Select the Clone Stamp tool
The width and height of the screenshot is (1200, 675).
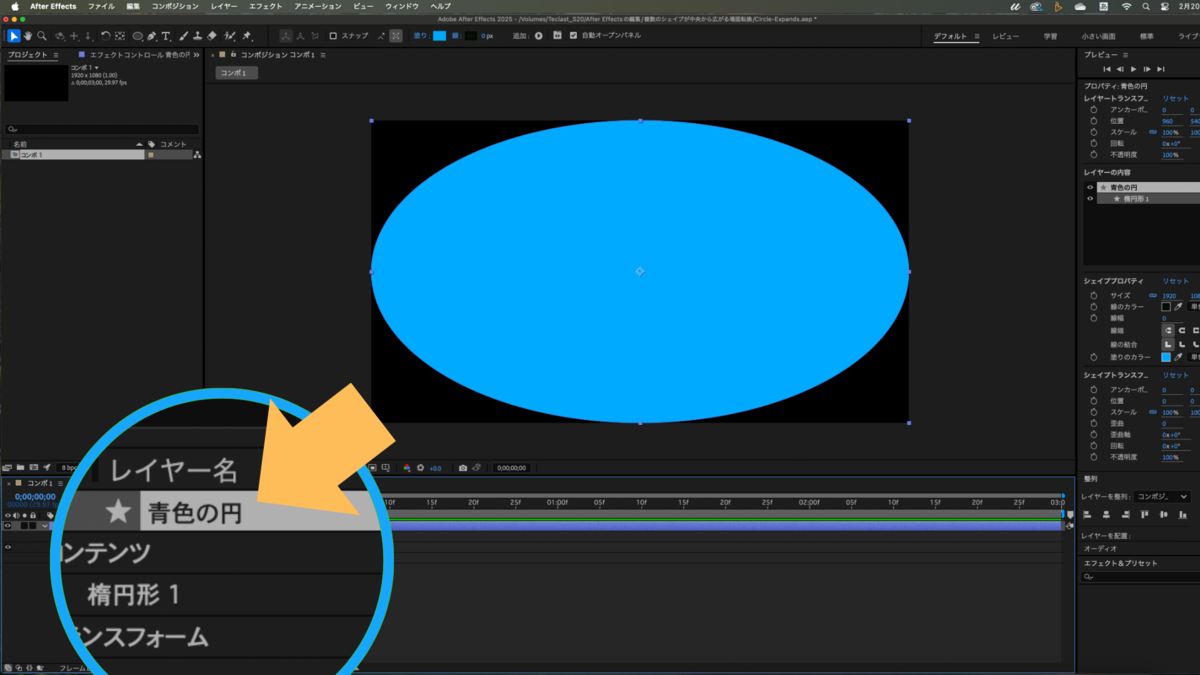coord(198,36)
